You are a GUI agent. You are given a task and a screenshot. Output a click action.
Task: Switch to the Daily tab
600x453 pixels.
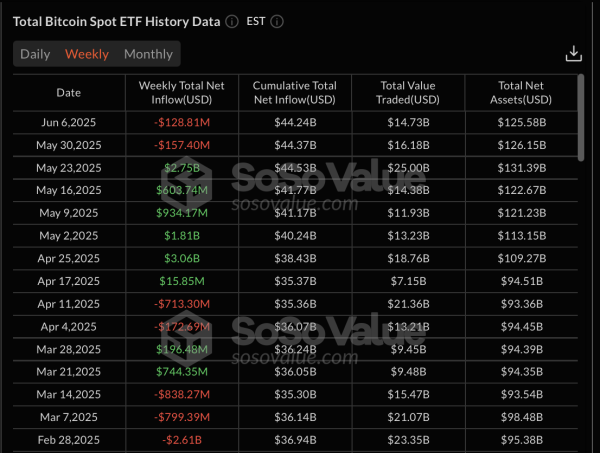click(35, 54)
